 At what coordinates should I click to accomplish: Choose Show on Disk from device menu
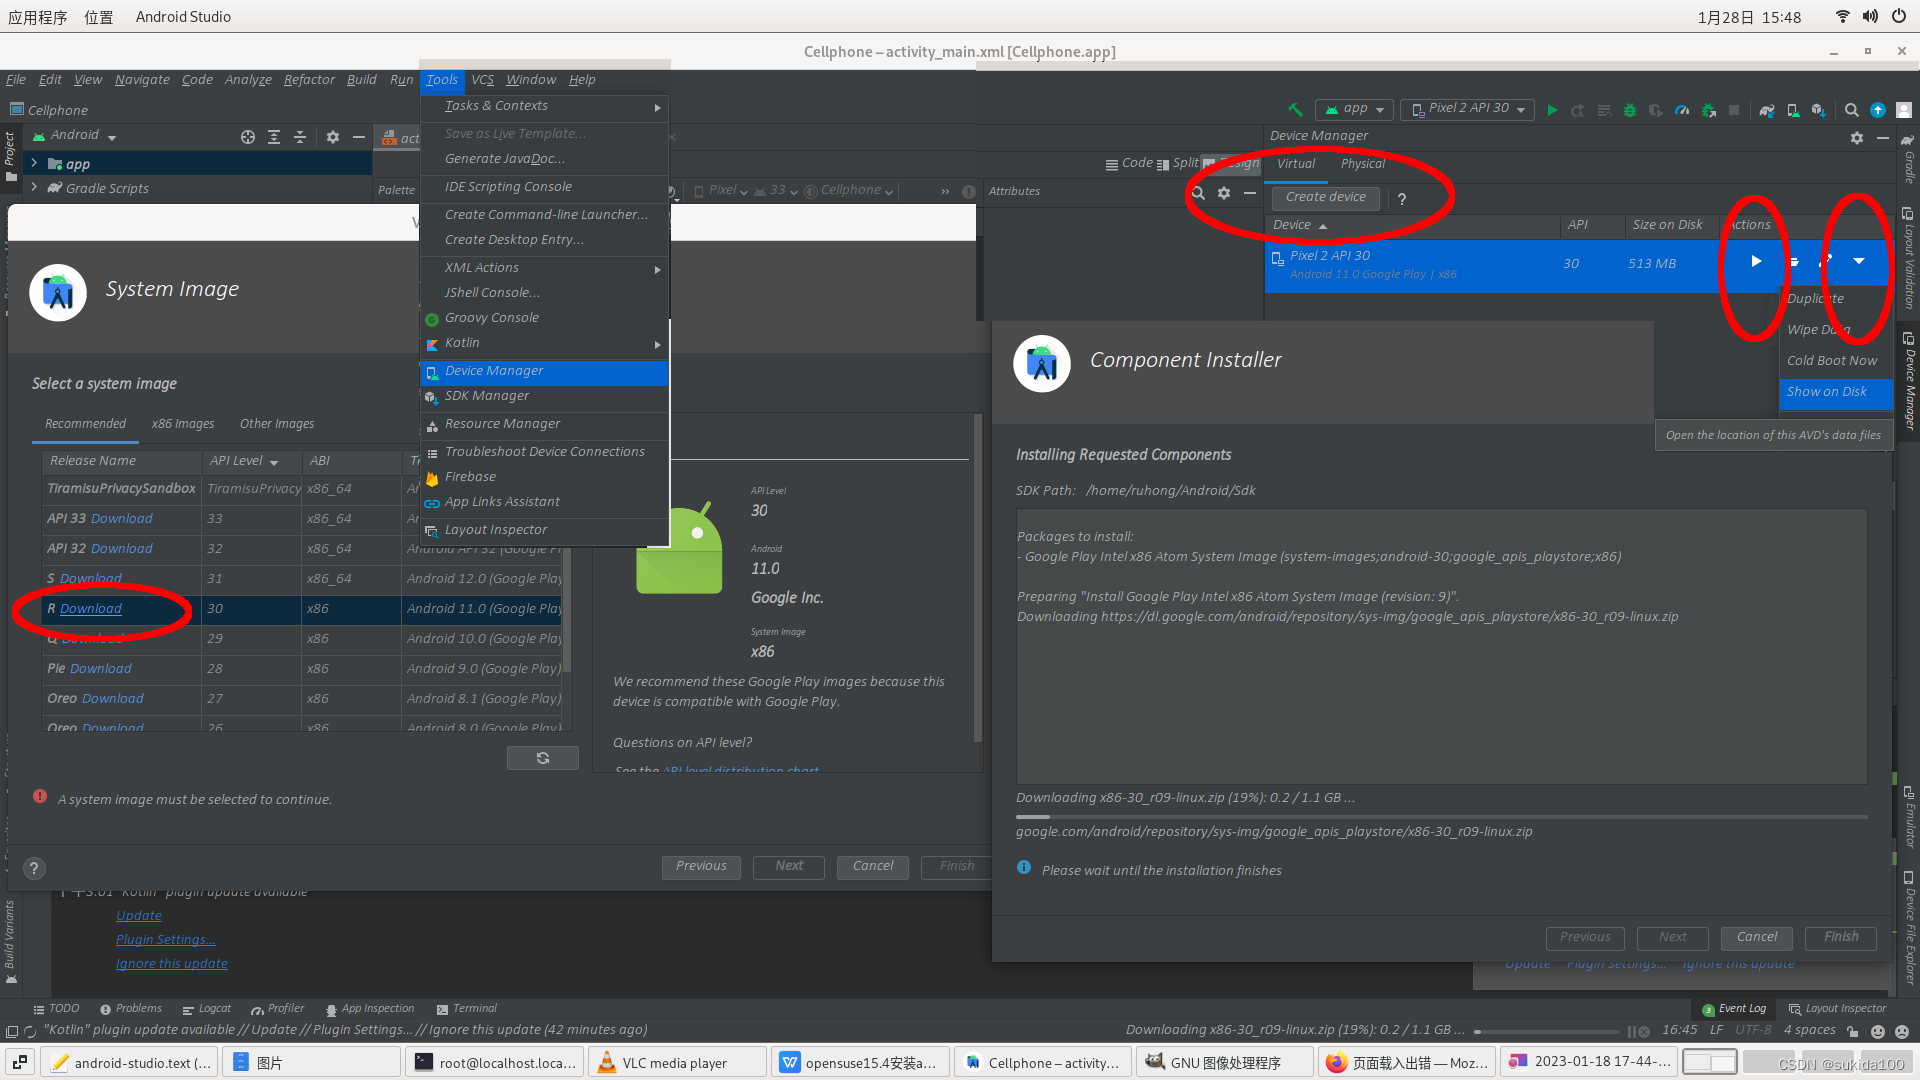tap(1836, 392)
